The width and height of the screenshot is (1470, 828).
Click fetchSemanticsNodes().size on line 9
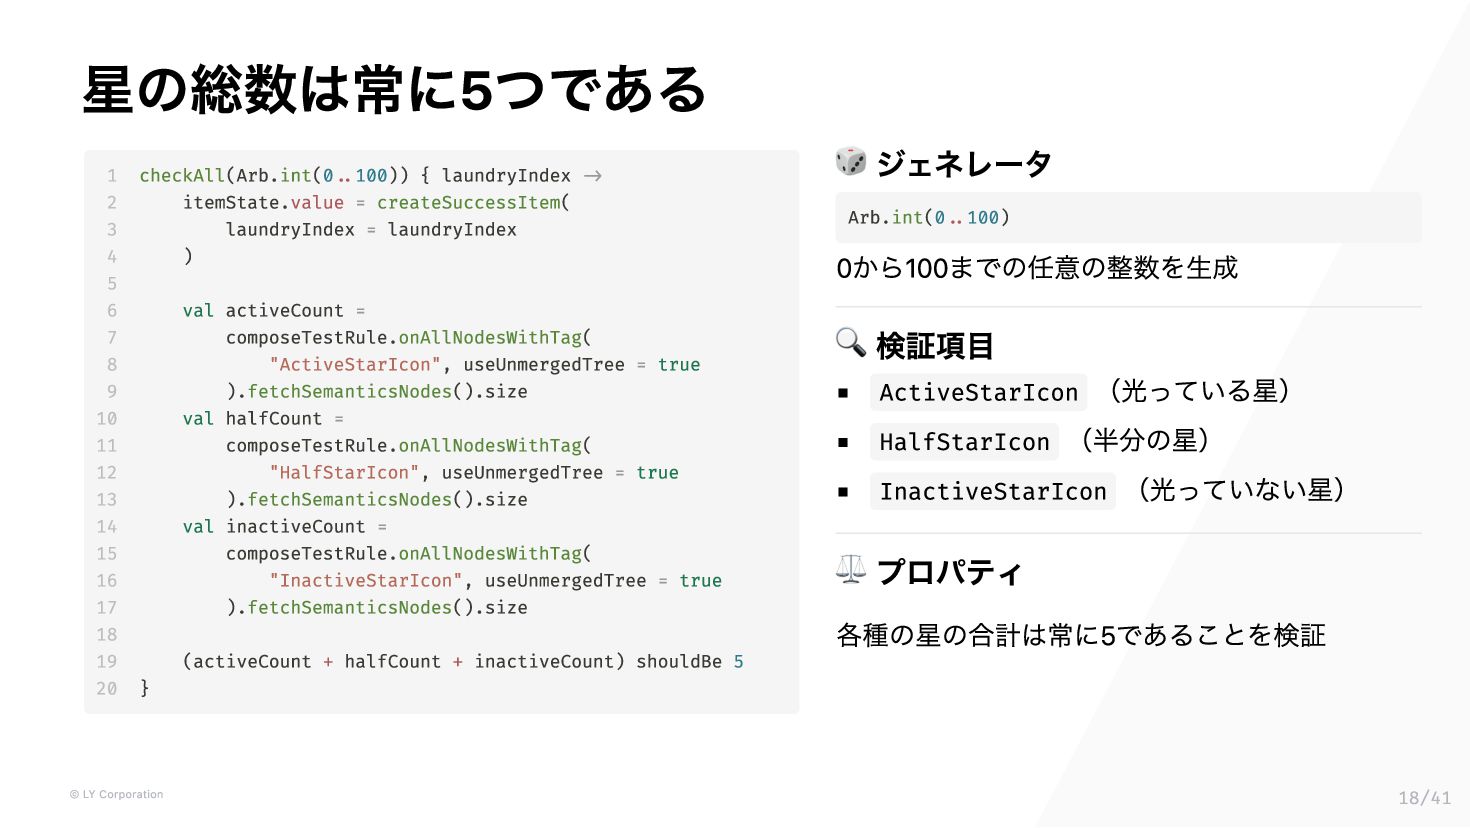387,392
